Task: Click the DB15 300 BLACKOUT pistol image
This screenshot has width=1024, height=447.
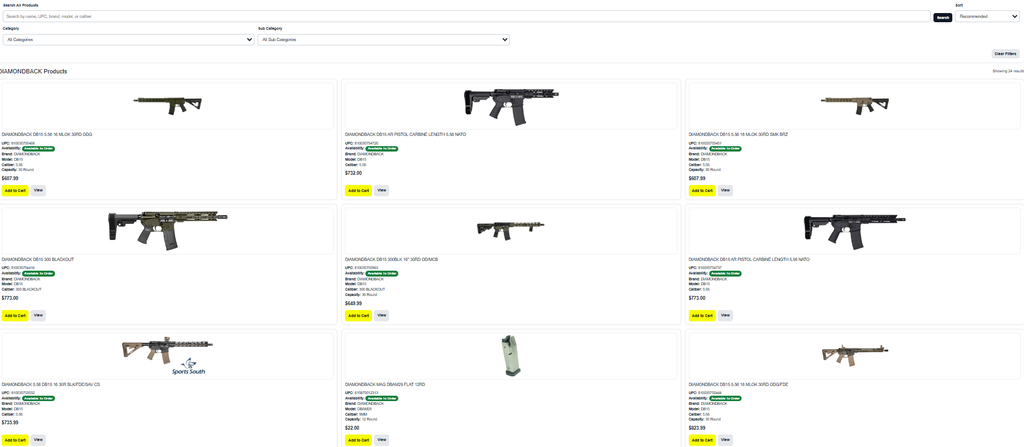Action: [168, 230]
